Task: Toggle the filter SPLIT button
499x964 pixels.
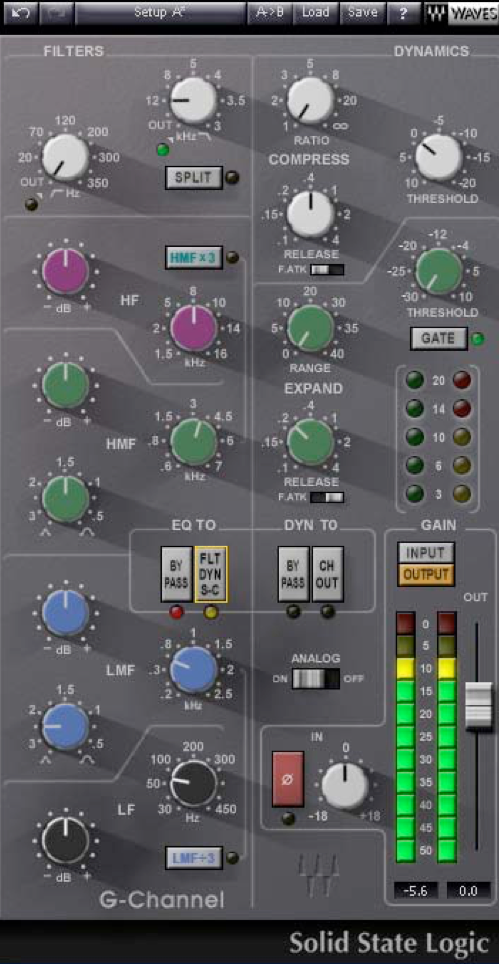Action: point(194,178)
